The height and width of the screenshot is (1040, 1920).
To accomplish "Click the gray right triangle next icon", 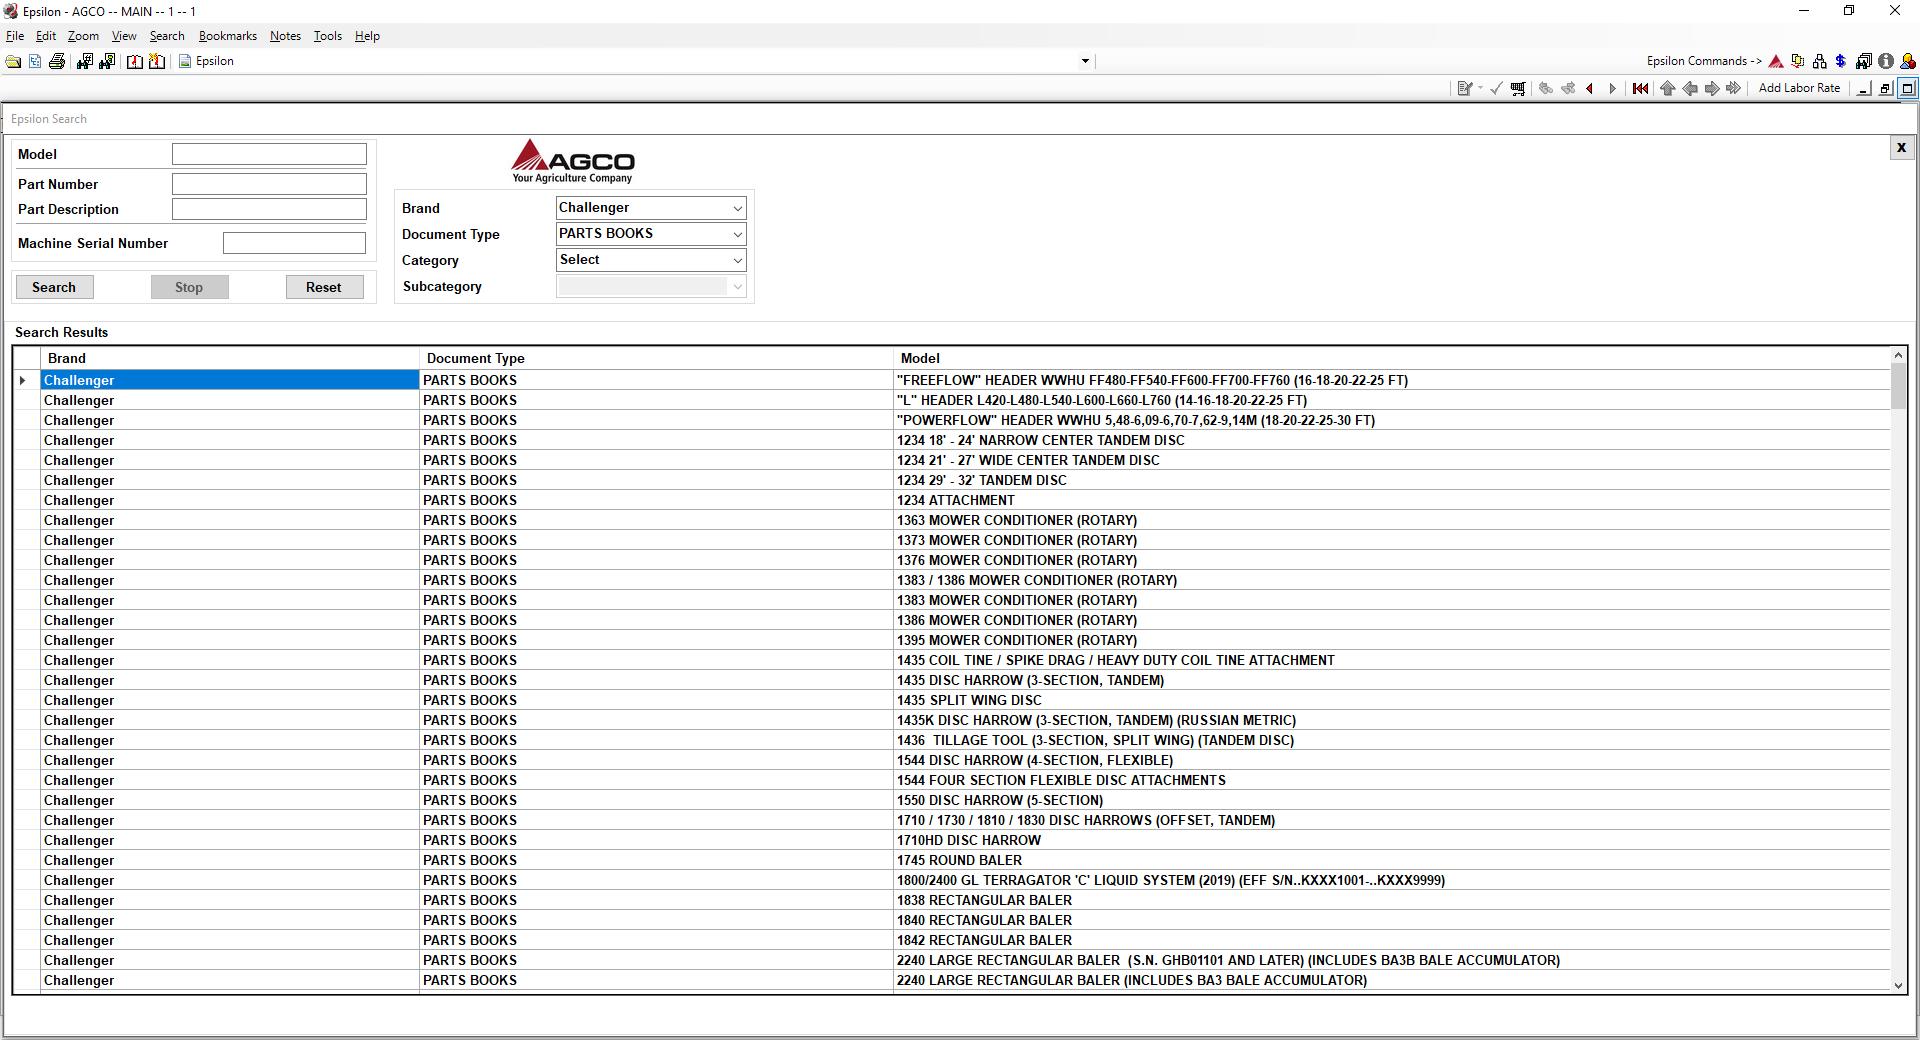I will (x=1612, y=89).
